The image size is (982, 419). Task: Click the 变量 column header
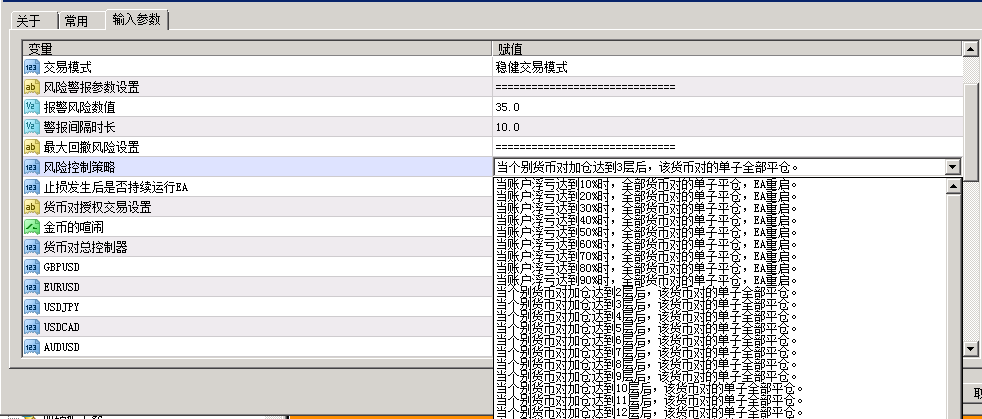tap(257, 49)
